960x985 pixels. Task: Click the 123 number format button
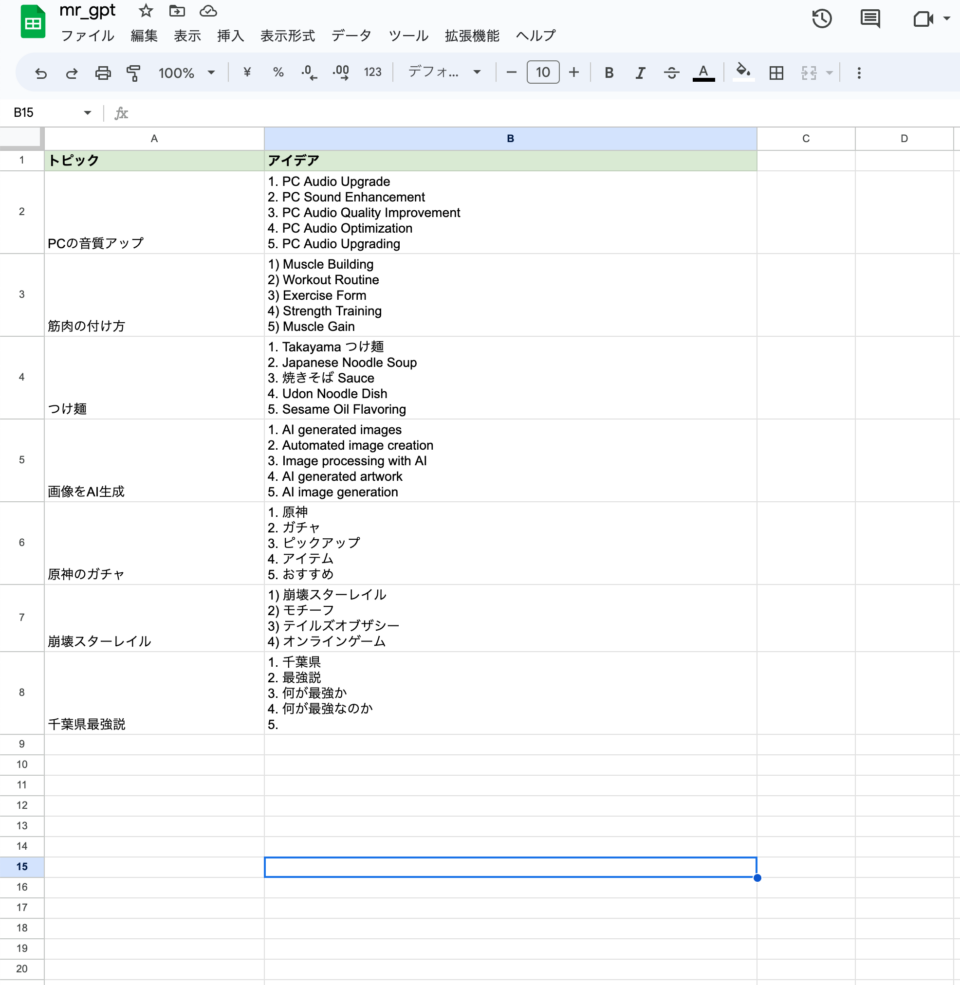(x=373, y=73)
